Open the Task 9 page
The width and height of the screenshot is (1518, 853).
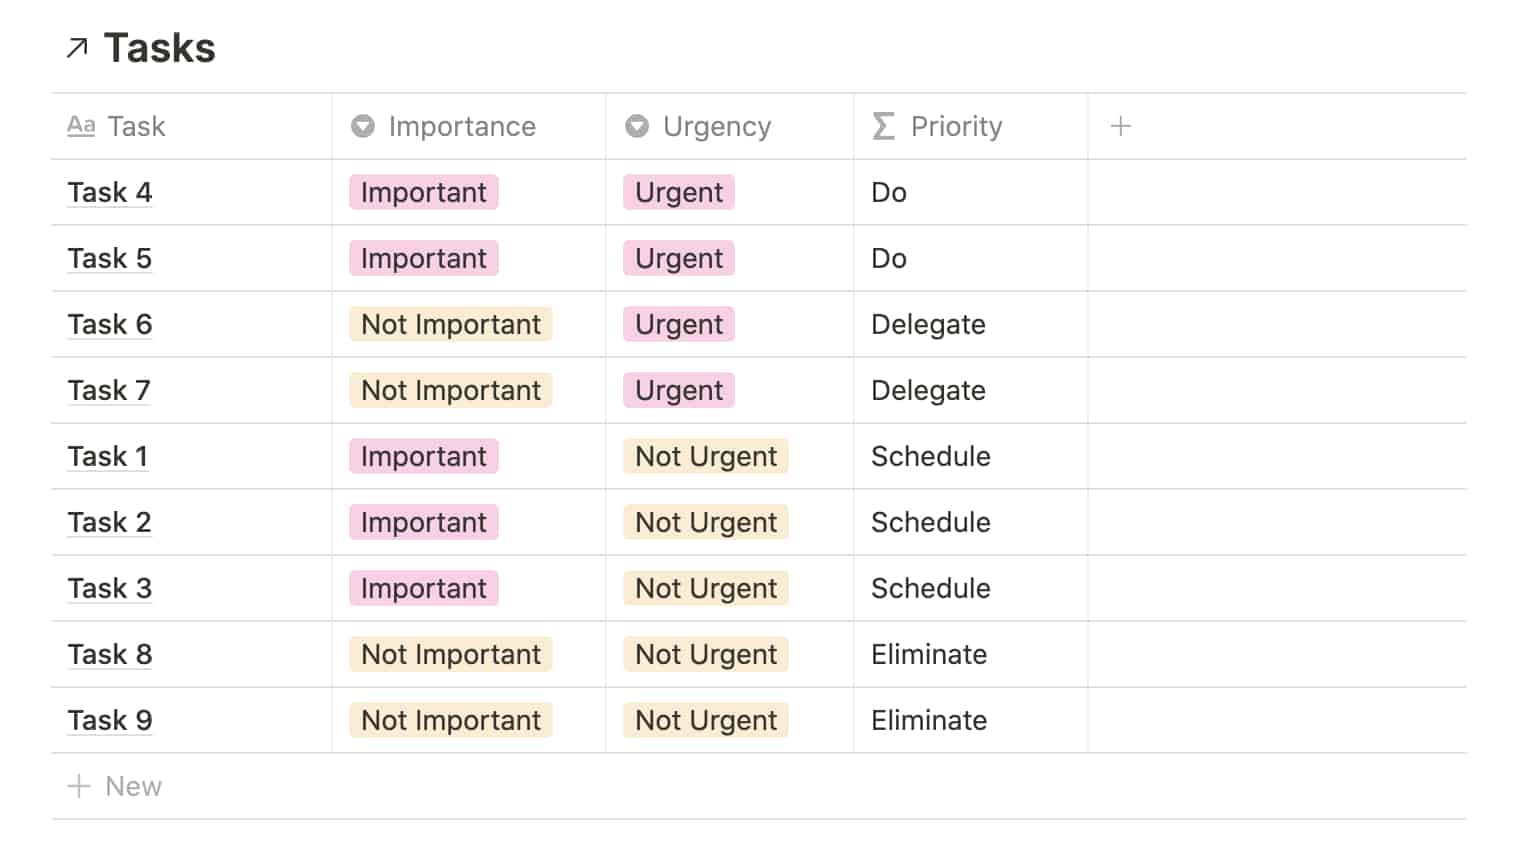(110, 720)
